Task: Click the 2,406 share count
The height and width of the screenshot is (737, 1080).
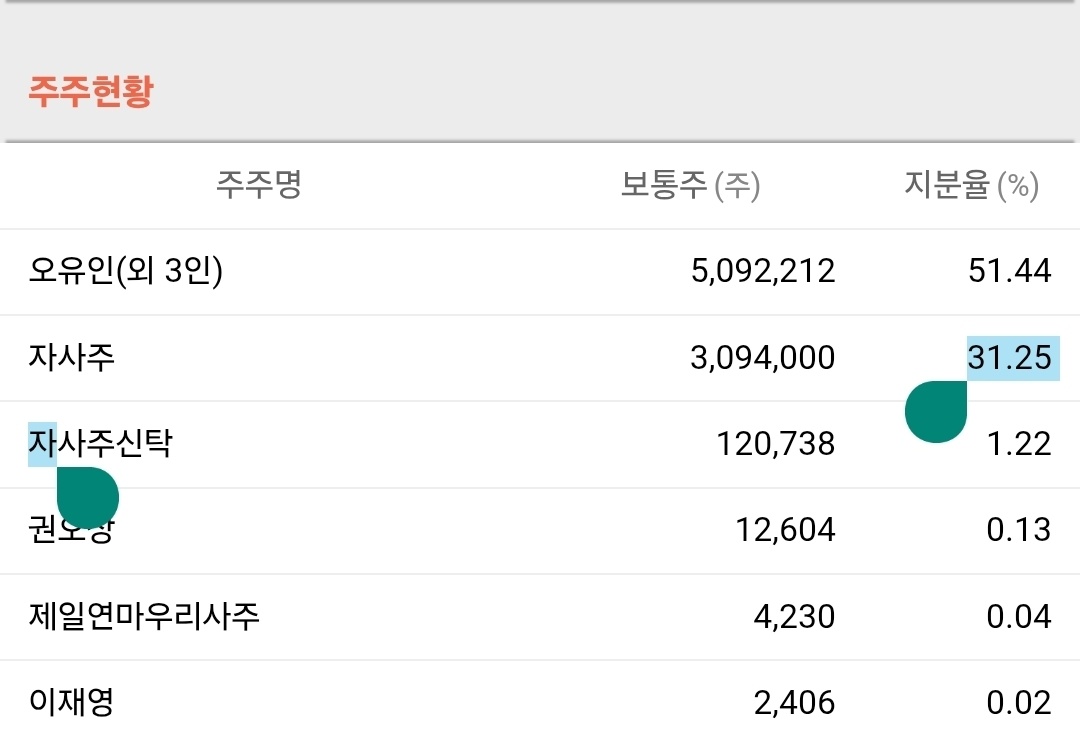Action: [794, 703]
